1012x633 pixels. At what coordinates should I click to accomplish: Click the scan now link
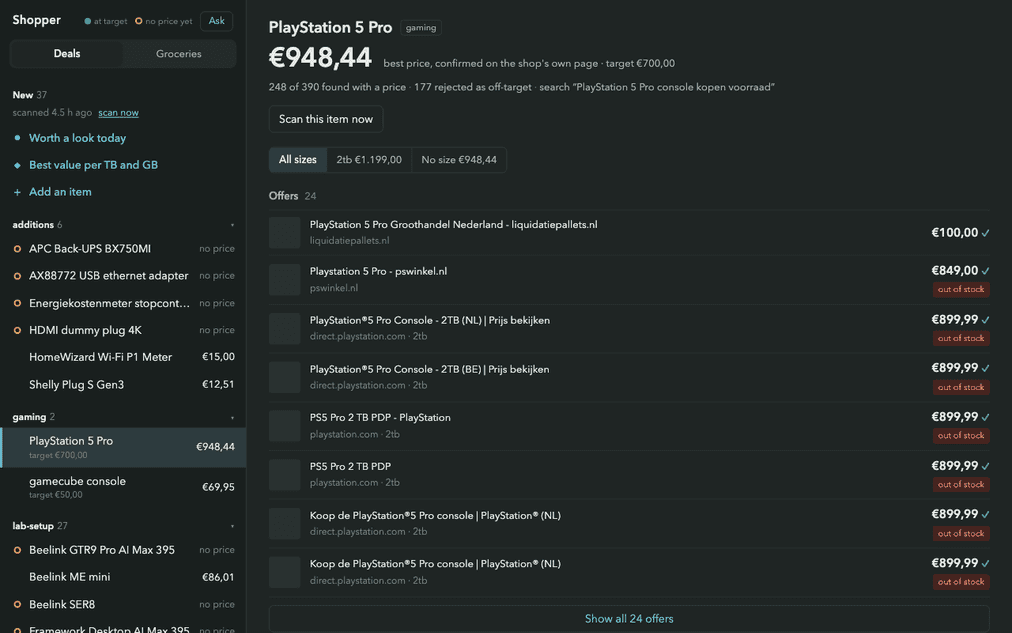(x=118, y=112)
